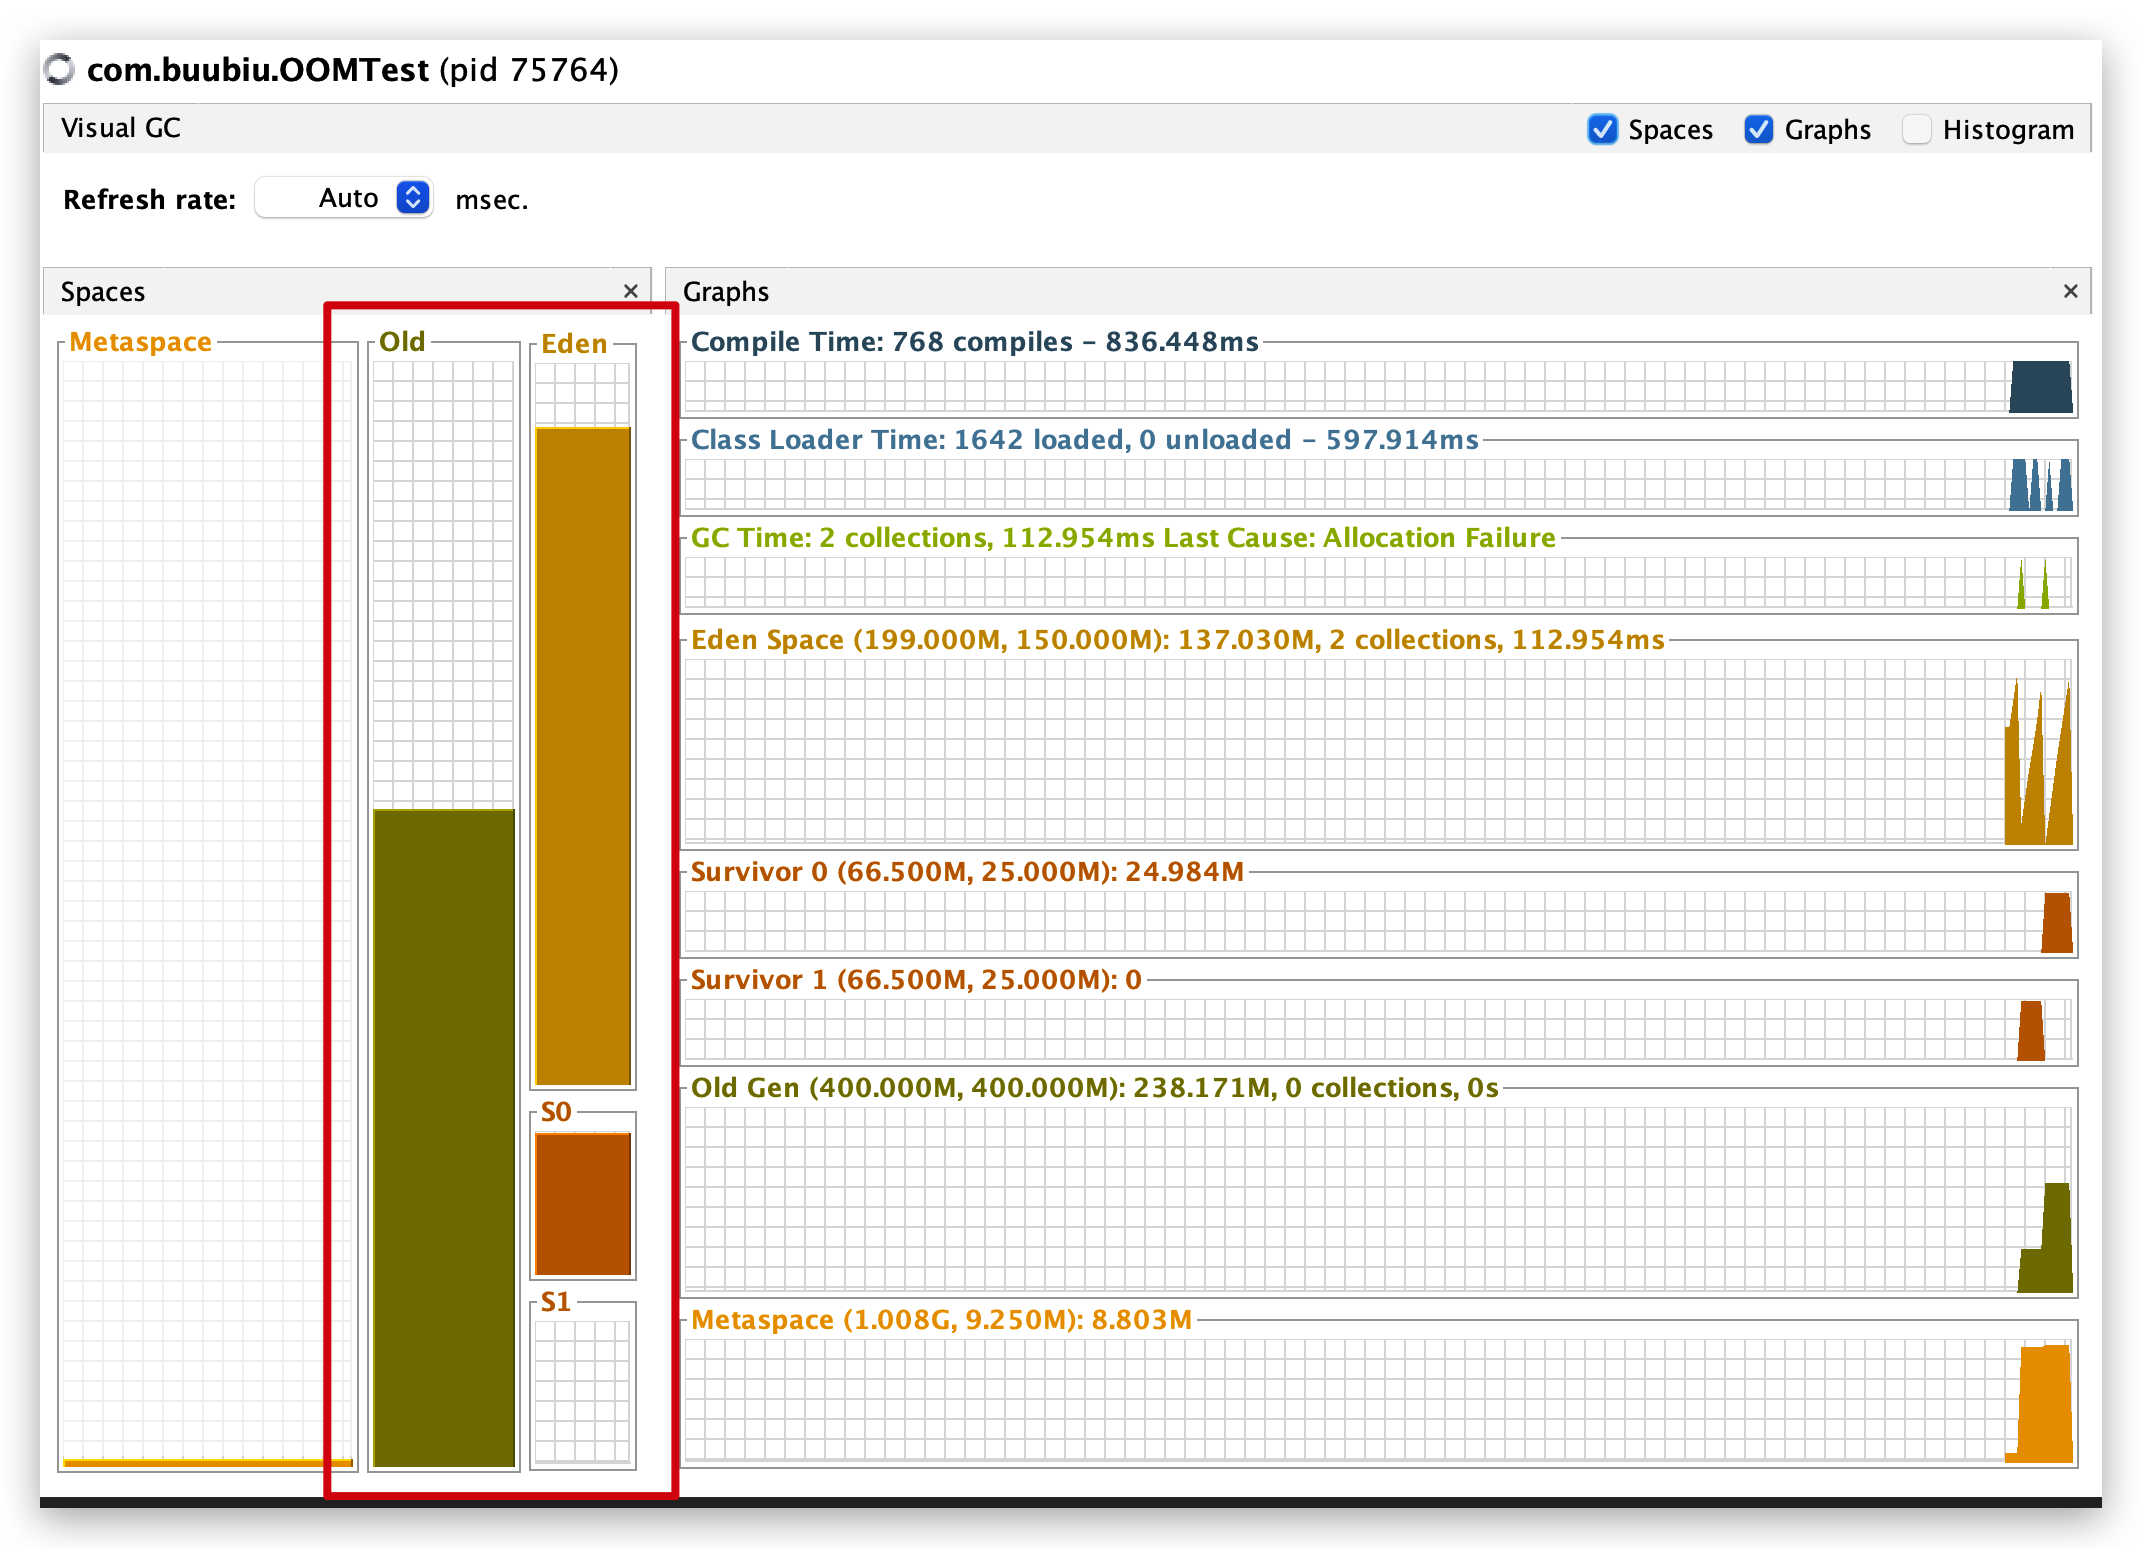The image size is (2142, 1548).
Task: Click the Compile Time graph spike
Action: click(x=2040, y=388)
